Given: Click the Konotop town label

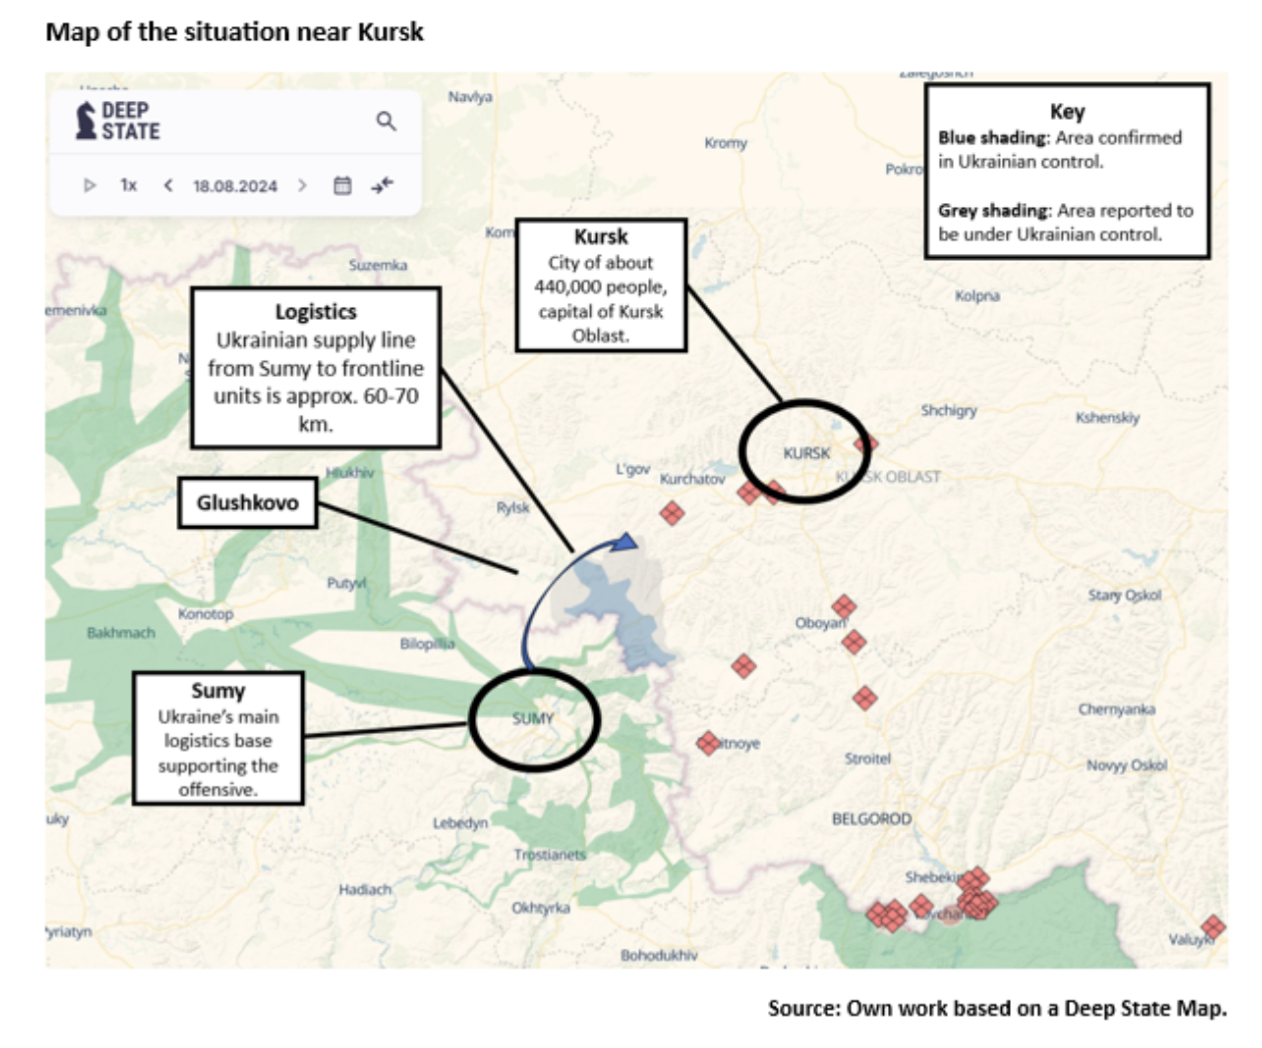Looking at the screenshot, I should coord(205,613).
